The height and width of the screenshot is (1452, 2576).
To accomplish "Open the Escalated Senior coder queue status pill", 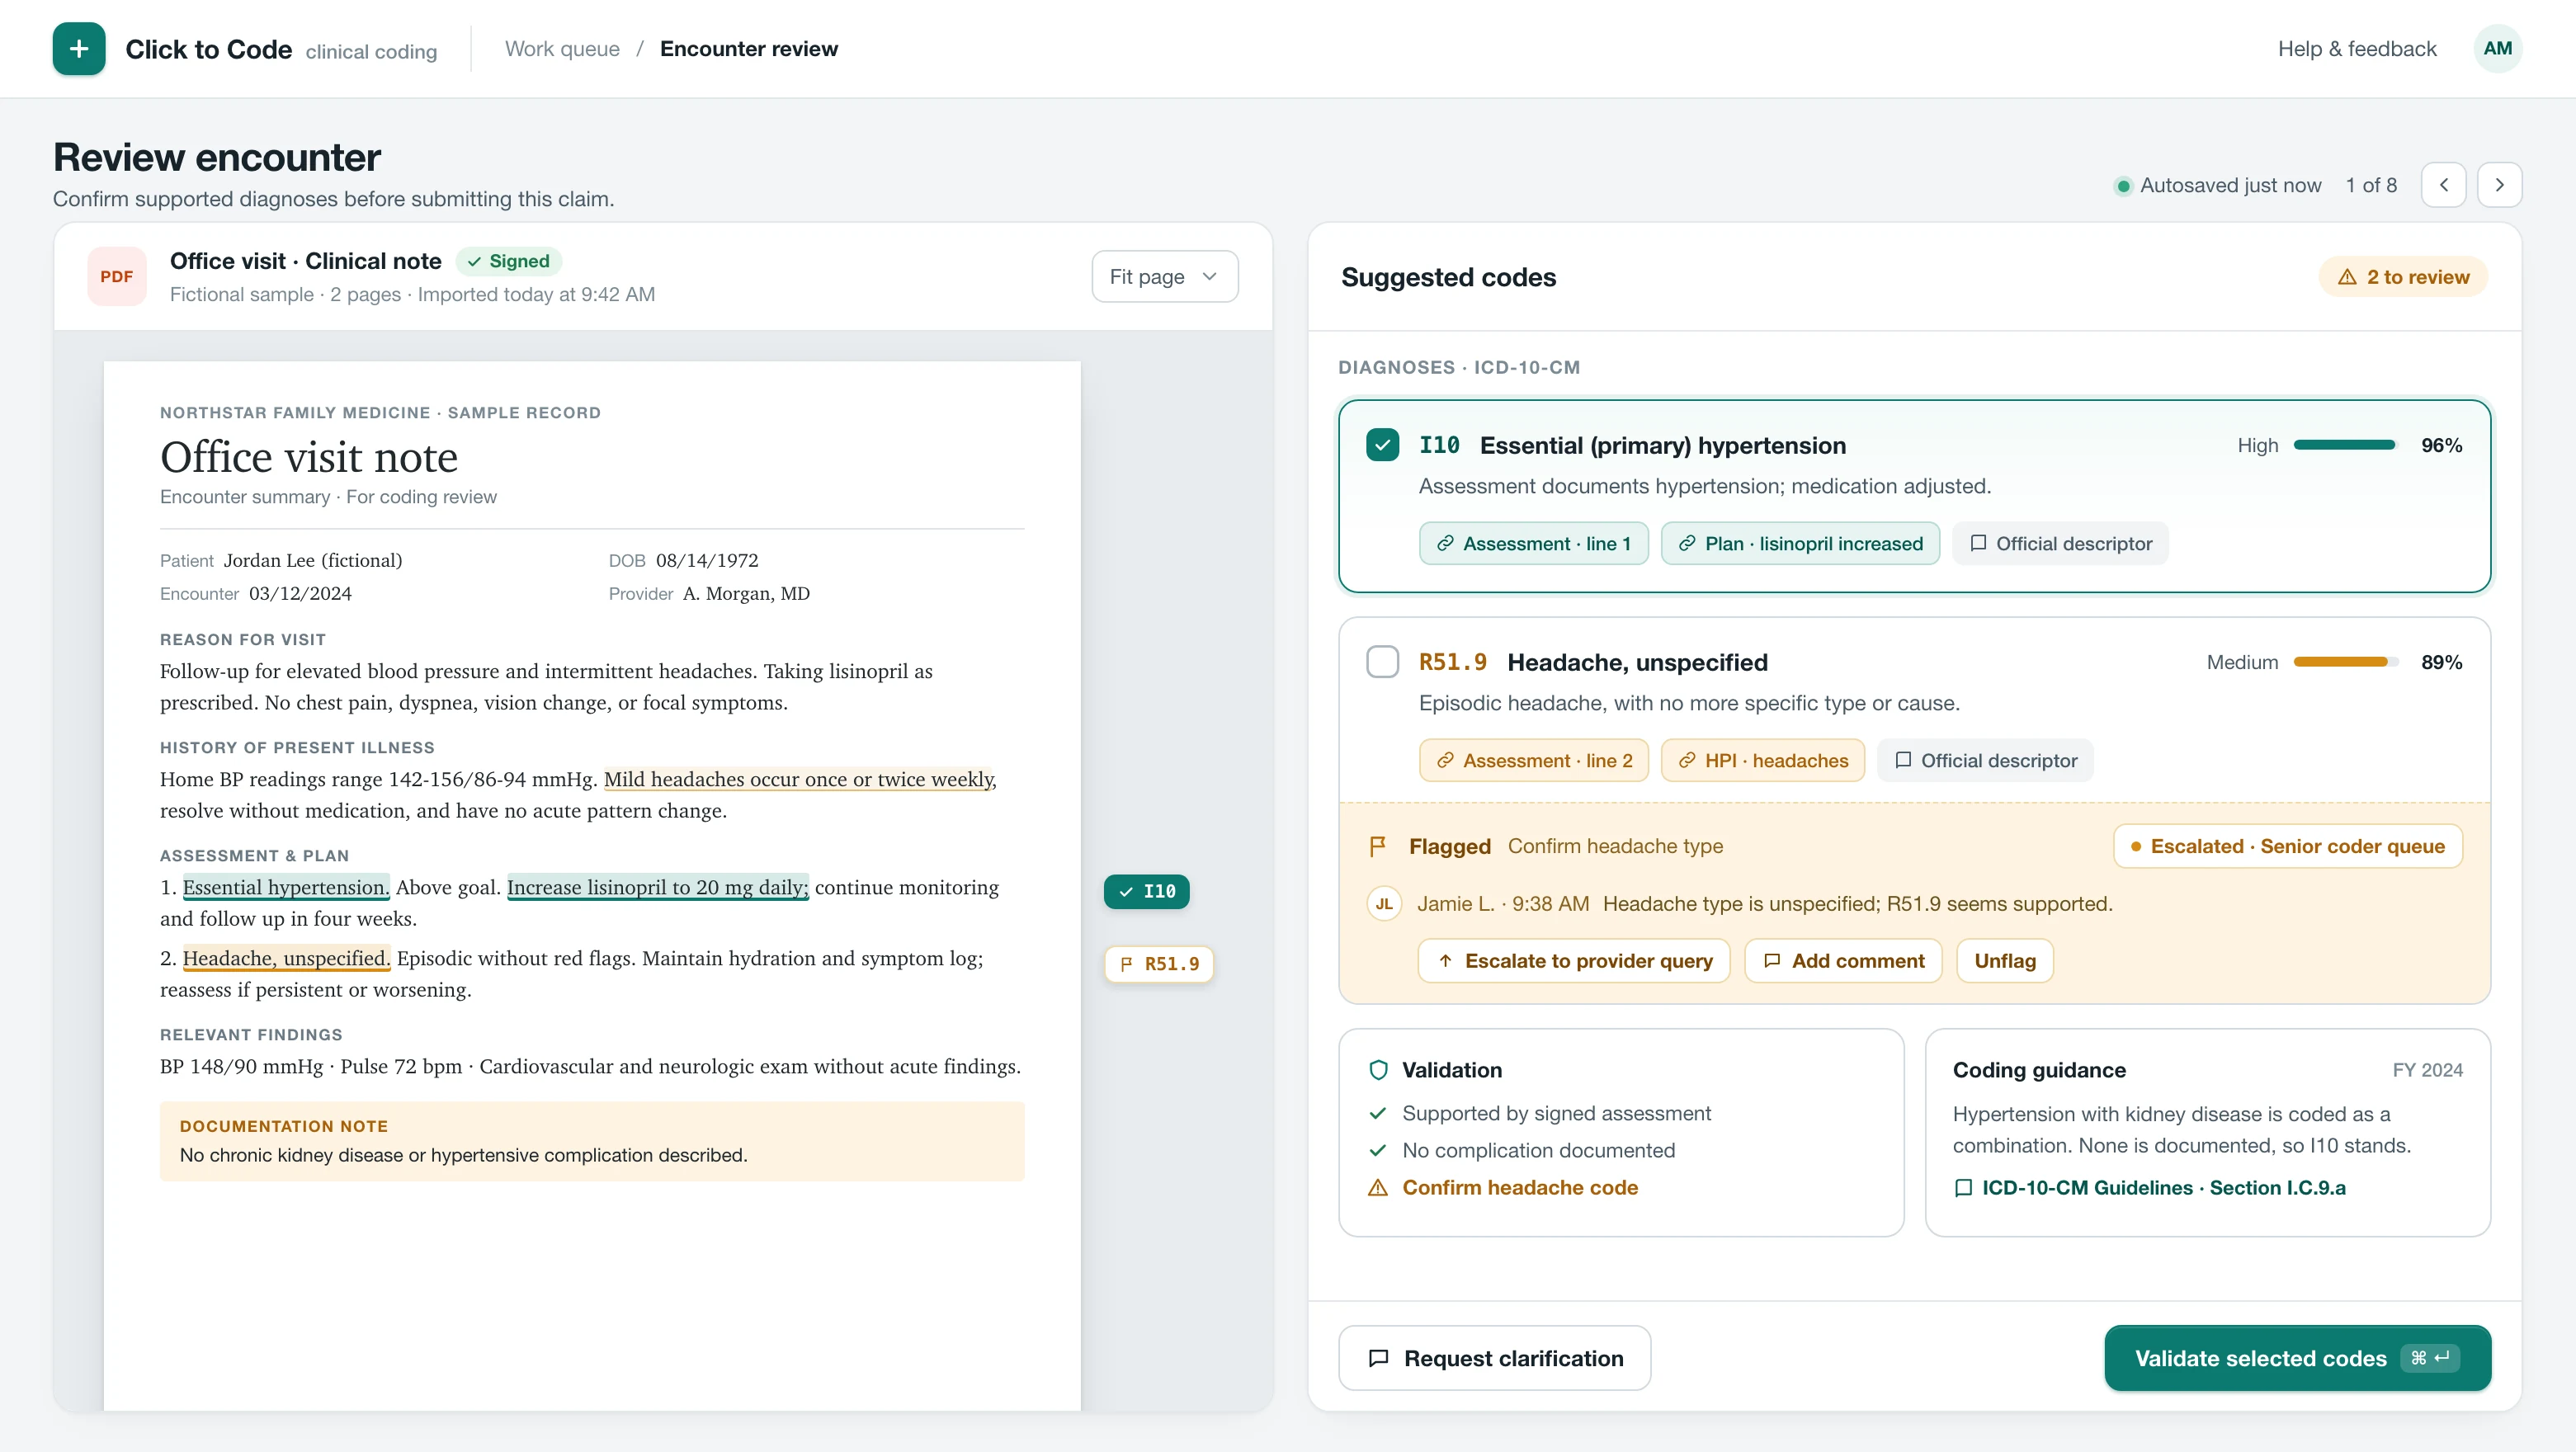I will [x=2287, y=846].
